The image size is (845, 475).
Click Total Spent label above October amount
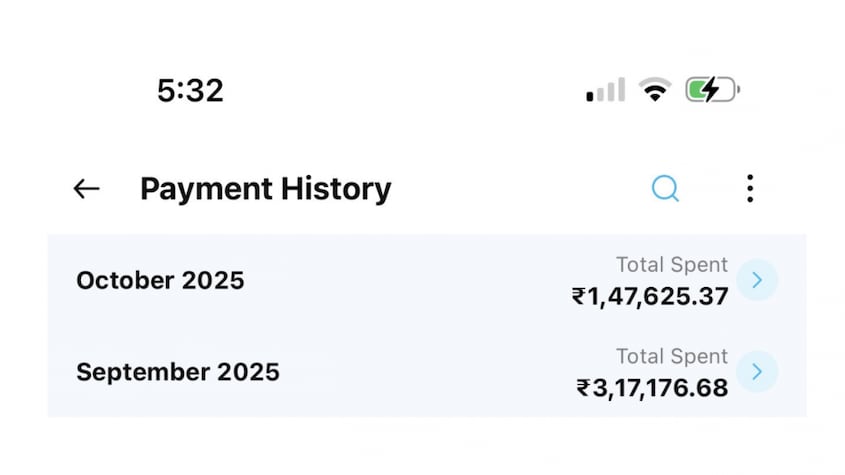[x=672, y=265]
